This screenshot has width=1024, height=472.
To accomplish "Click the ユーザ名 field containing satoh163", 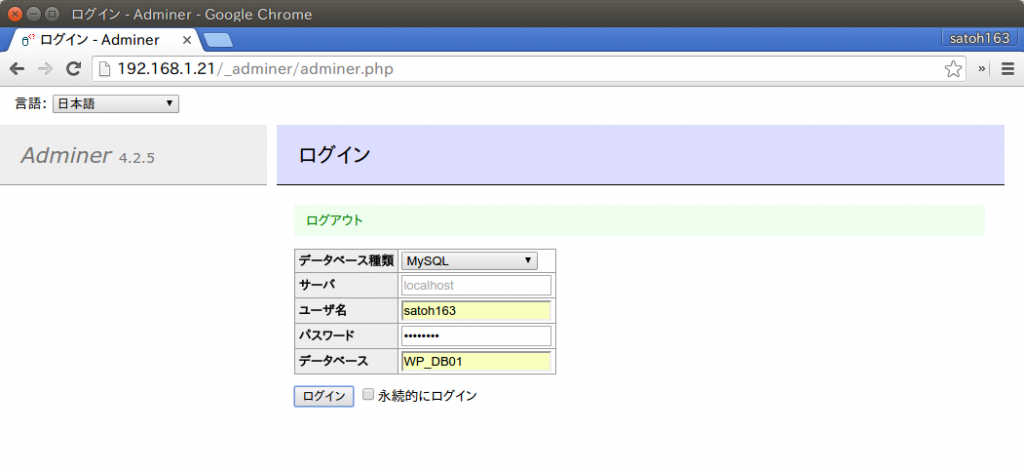I will tap(476, 311).
